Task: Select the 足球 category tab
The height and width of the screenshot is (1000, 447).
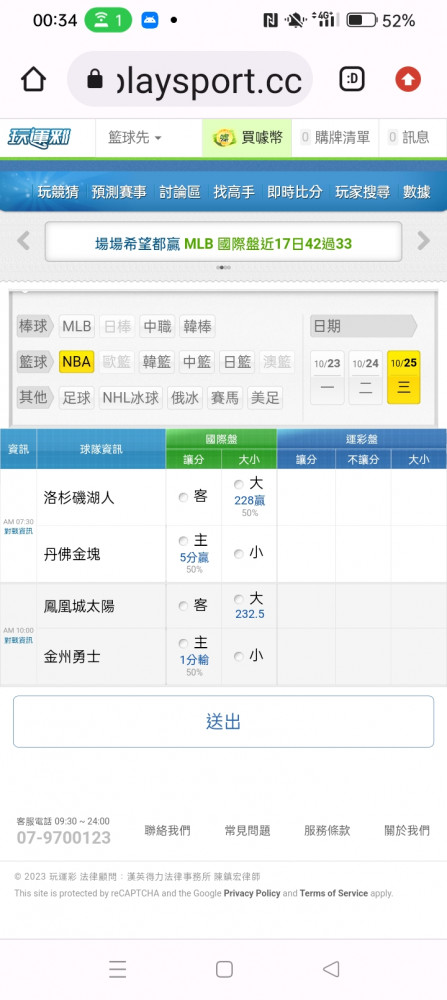Action: click(77, 398)
